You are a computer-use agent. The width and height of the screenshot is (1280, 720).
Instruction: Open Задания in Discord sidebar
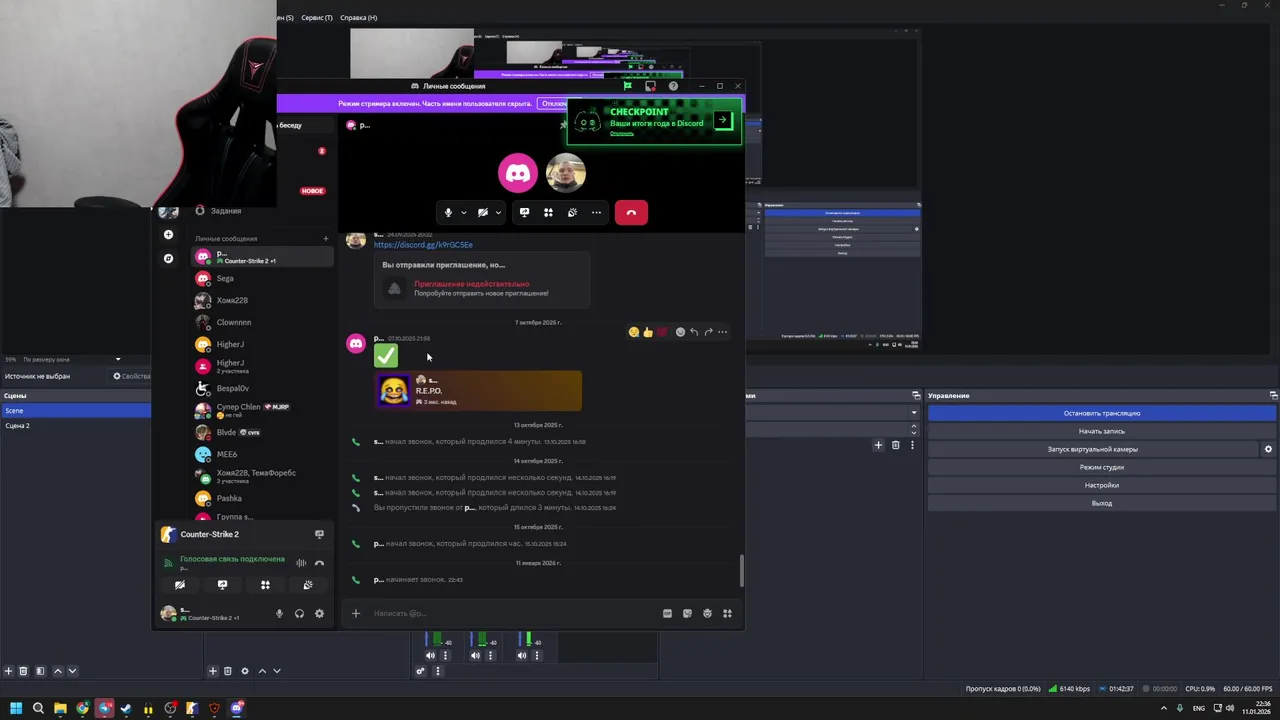[x=225, y=211]
